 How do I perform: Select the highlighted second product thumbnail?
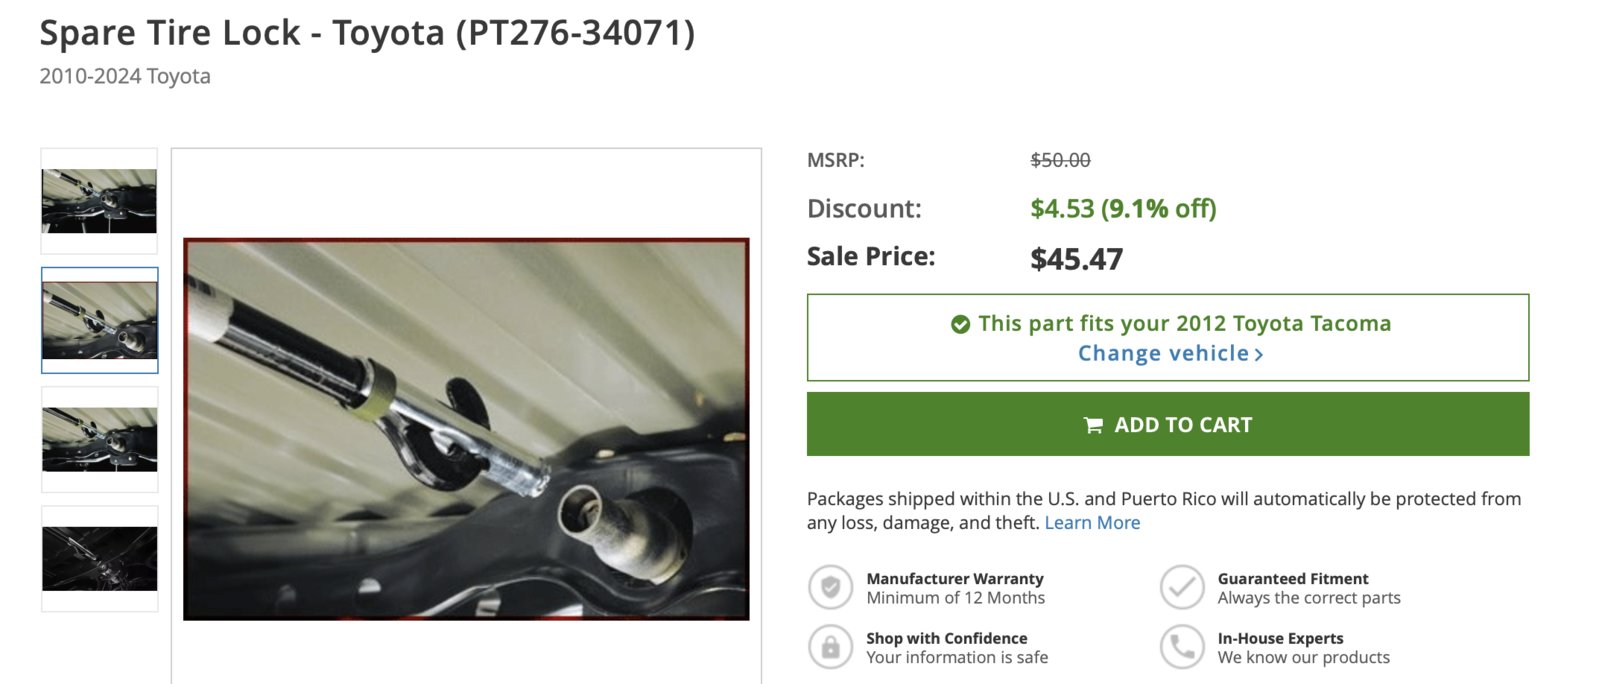(x=99, y=320)
